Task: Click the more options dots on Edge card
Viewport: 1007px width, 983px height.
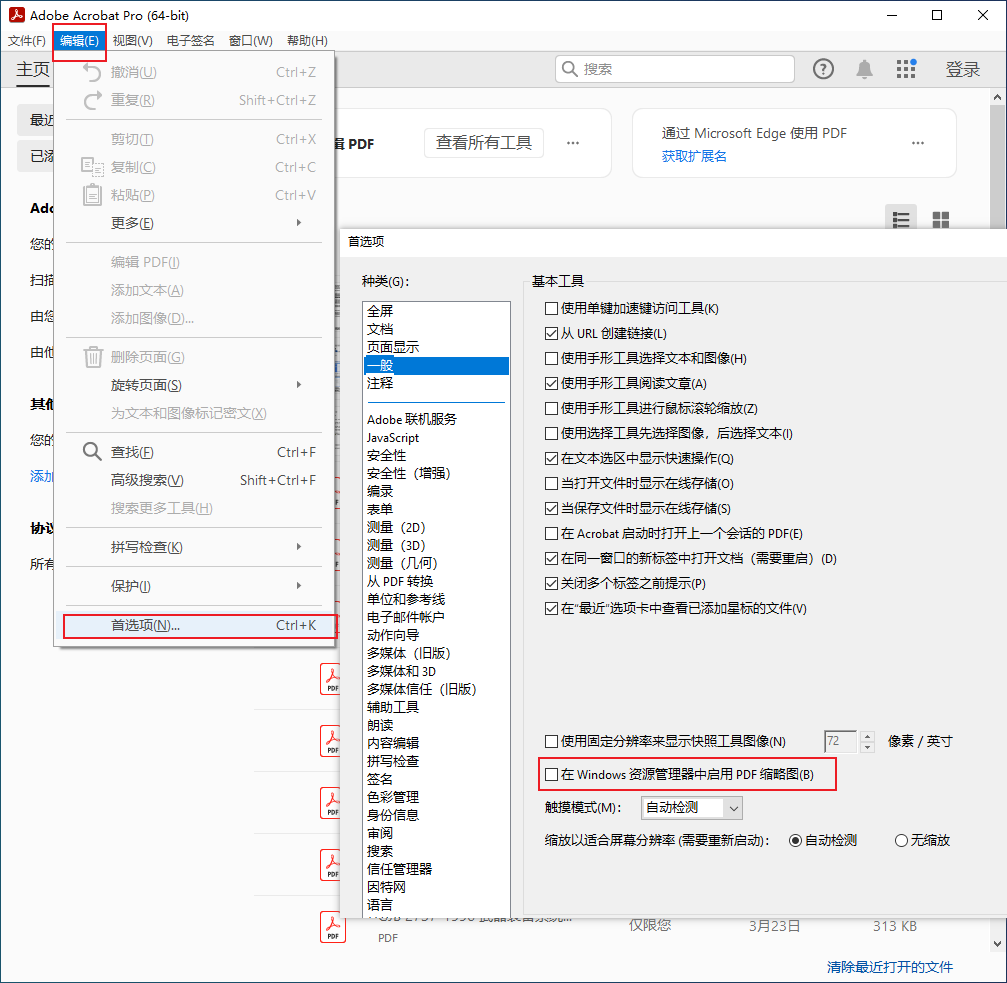Action: [918, 143]
